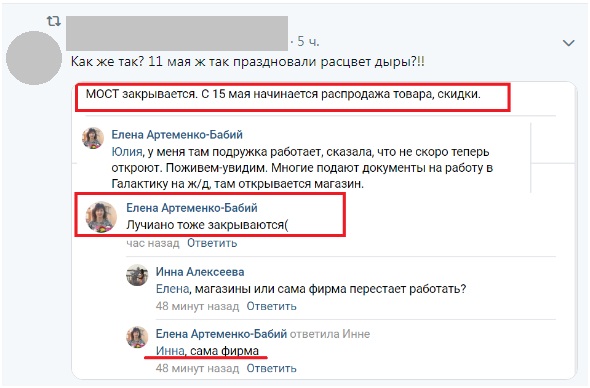Viewport: 590px width, 388px height.
Task: Open Елена avatar beside 'Лучиано тоже закрываются'
Action: click(101, 216)
